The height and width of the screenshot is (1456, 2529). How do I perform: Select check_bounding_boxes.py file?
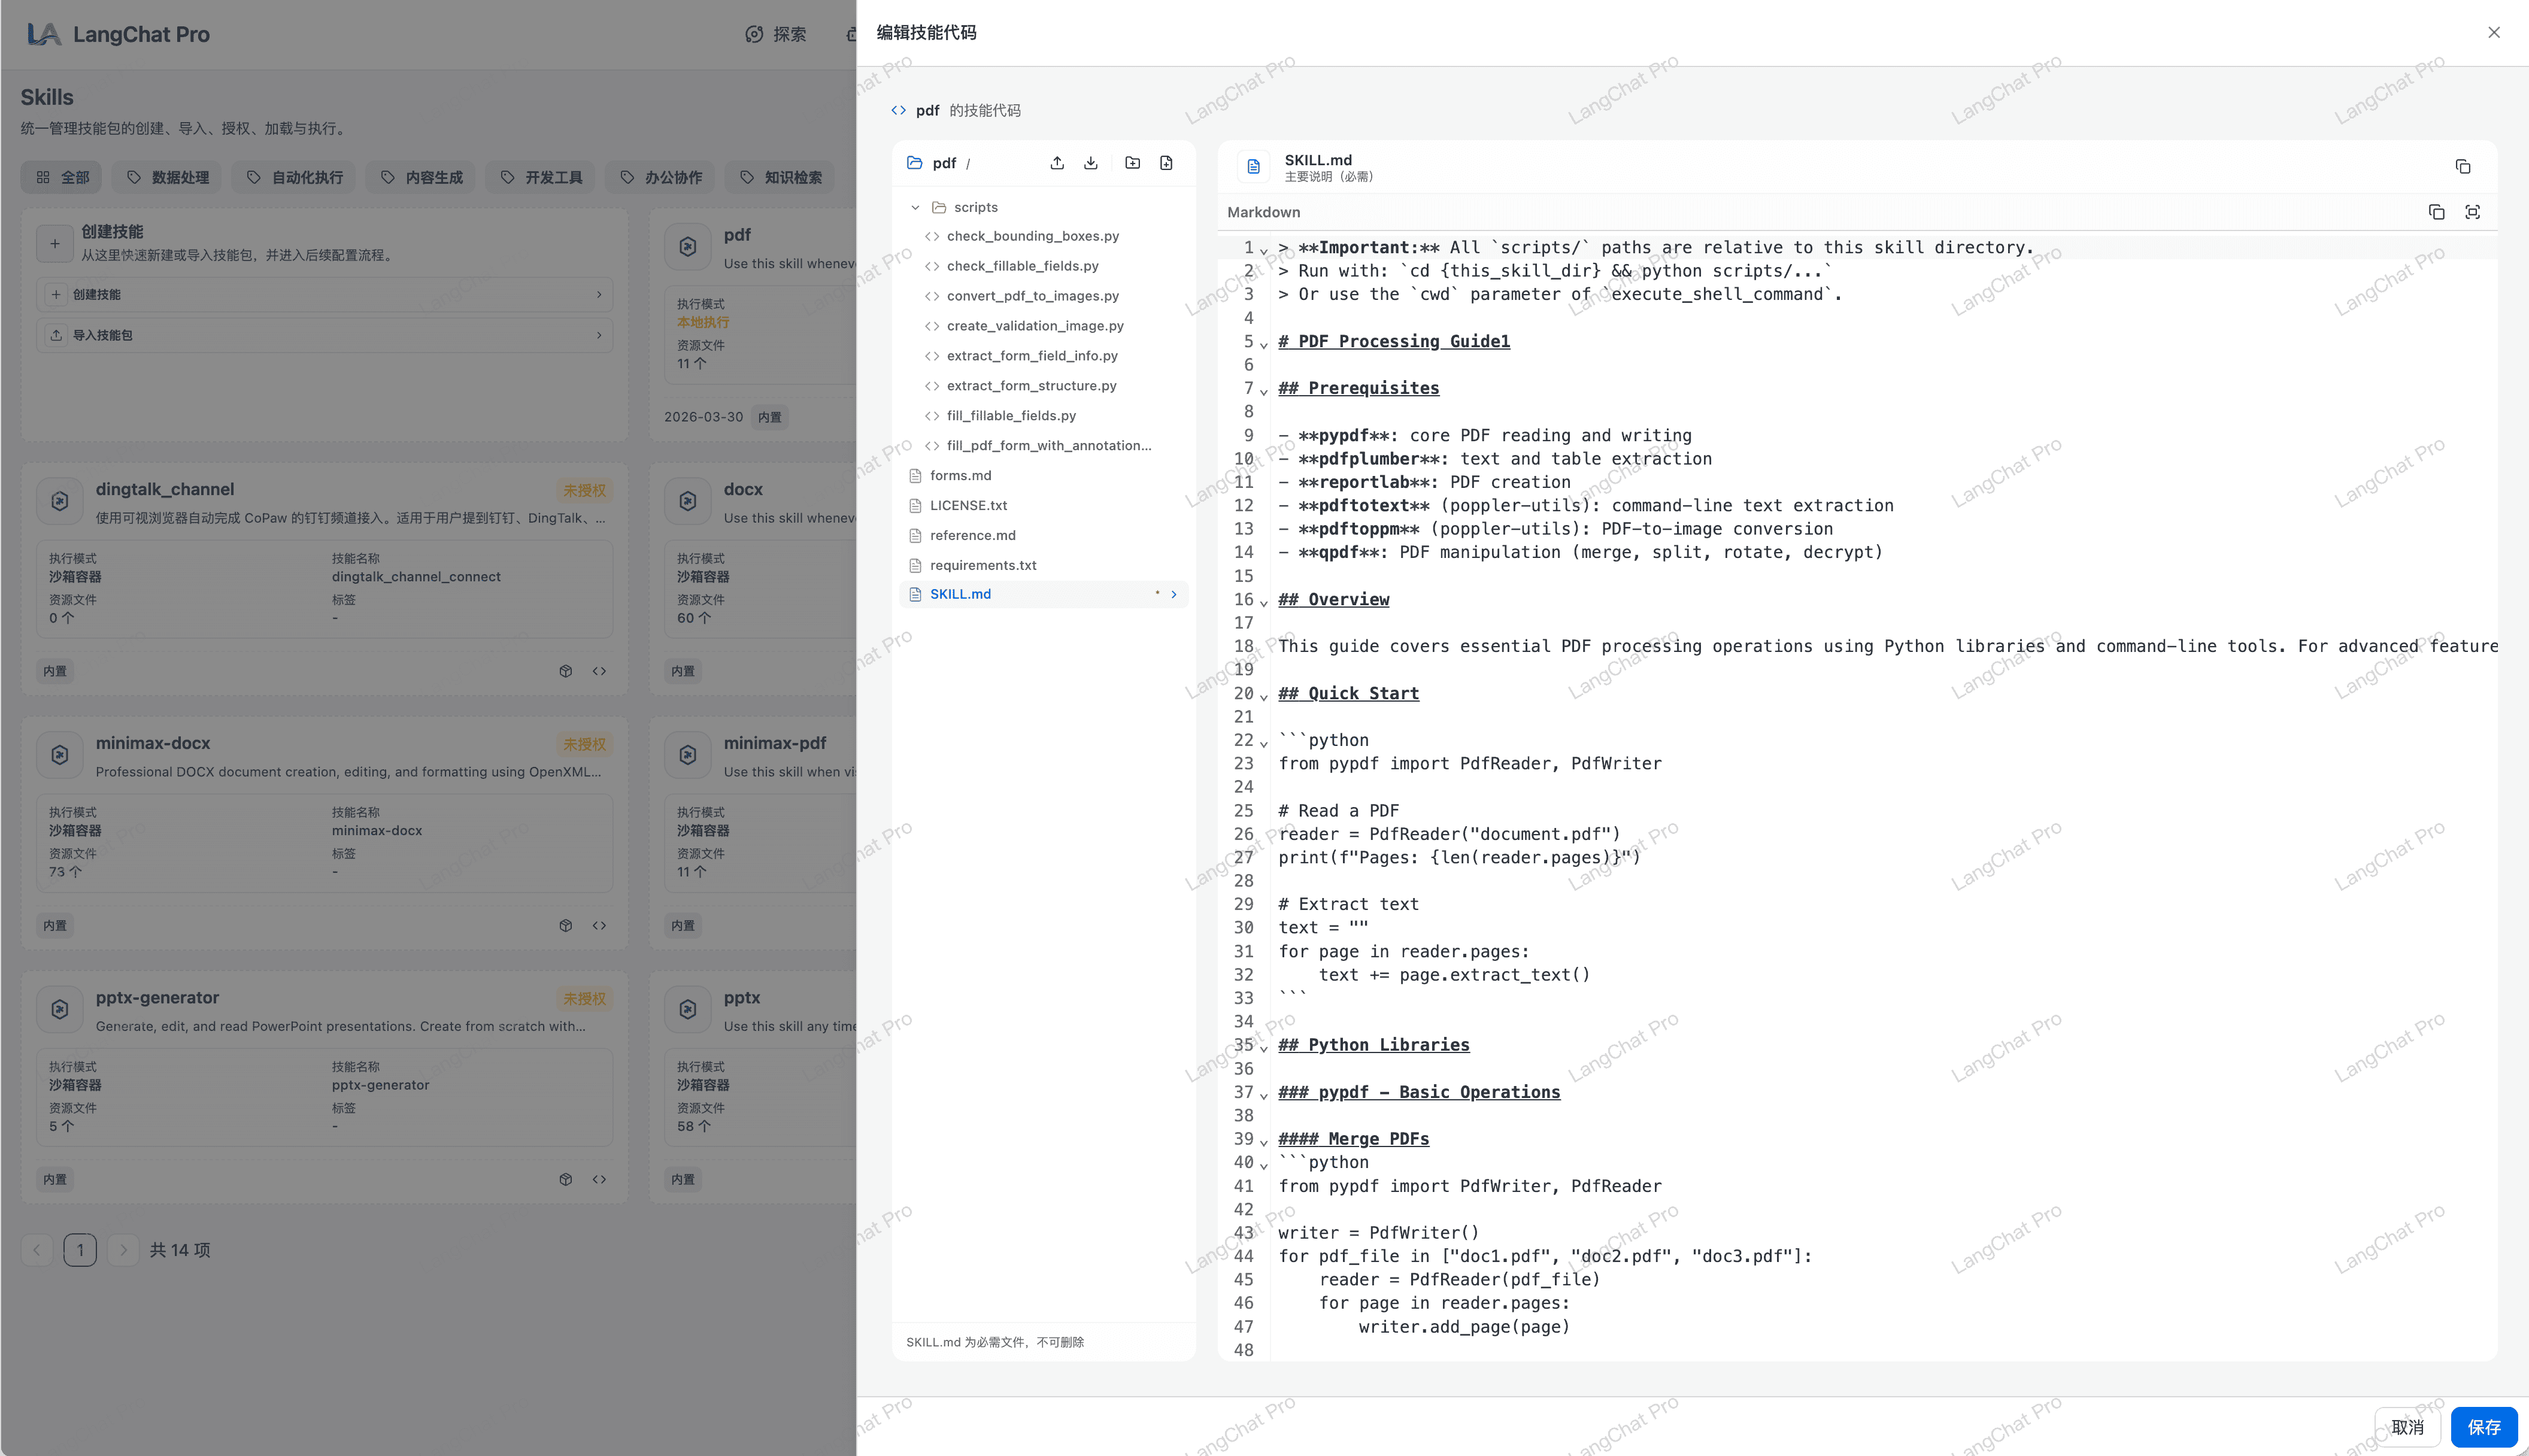pos(1032,236)
